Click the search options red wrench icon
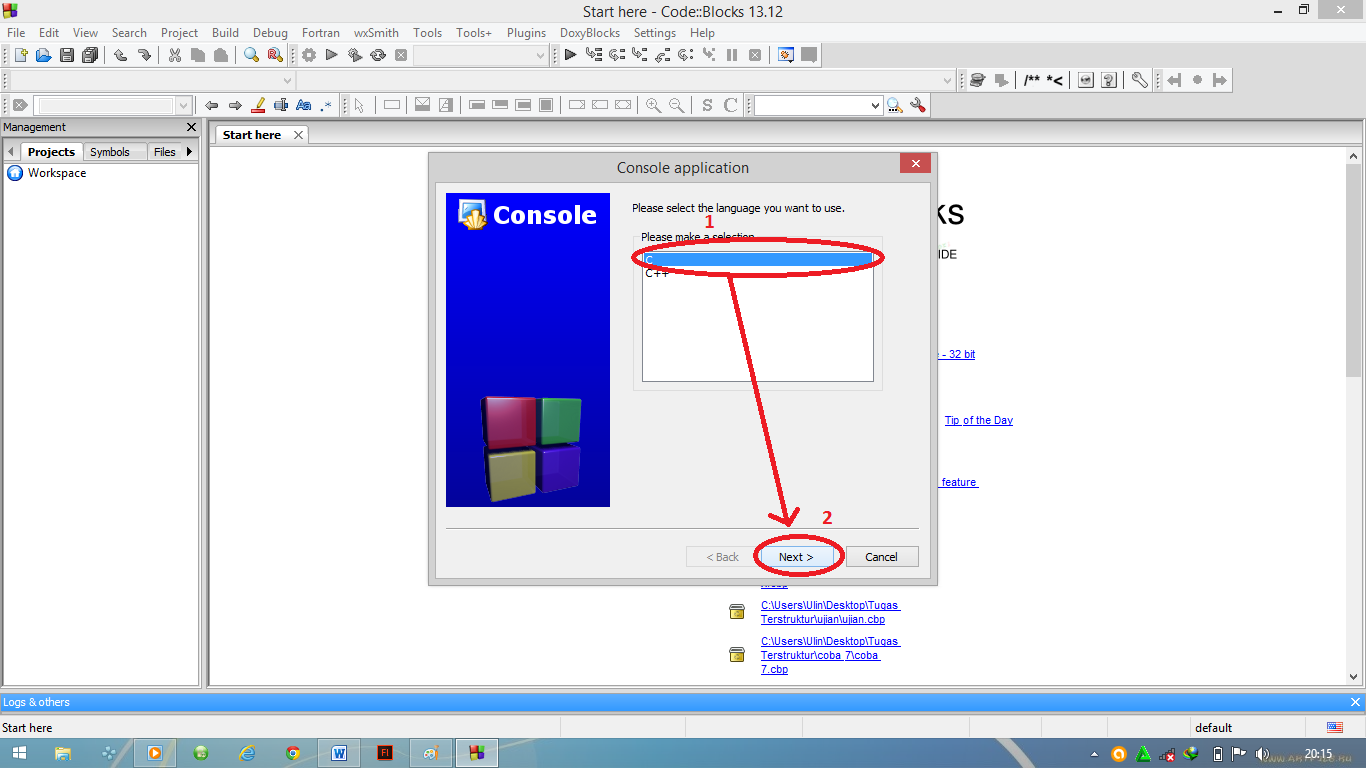This screenshot has width=1366, height=768. [x=918, y=105]
